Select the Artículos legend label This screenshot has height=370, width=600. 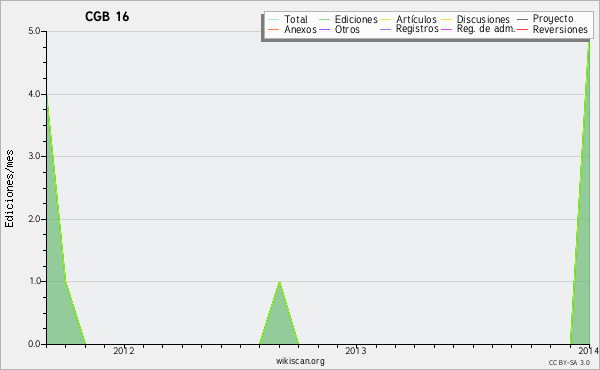click(416, 19)
